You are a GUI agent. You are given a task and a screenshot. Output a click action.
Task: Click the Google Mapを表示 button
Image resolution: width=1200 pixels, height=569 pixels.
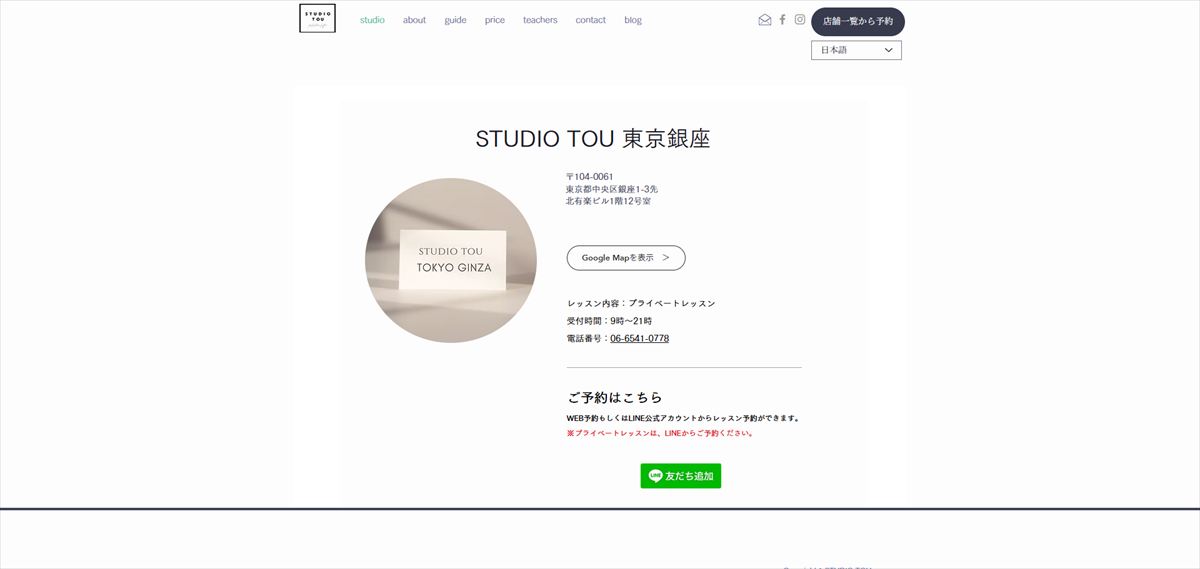626,258
